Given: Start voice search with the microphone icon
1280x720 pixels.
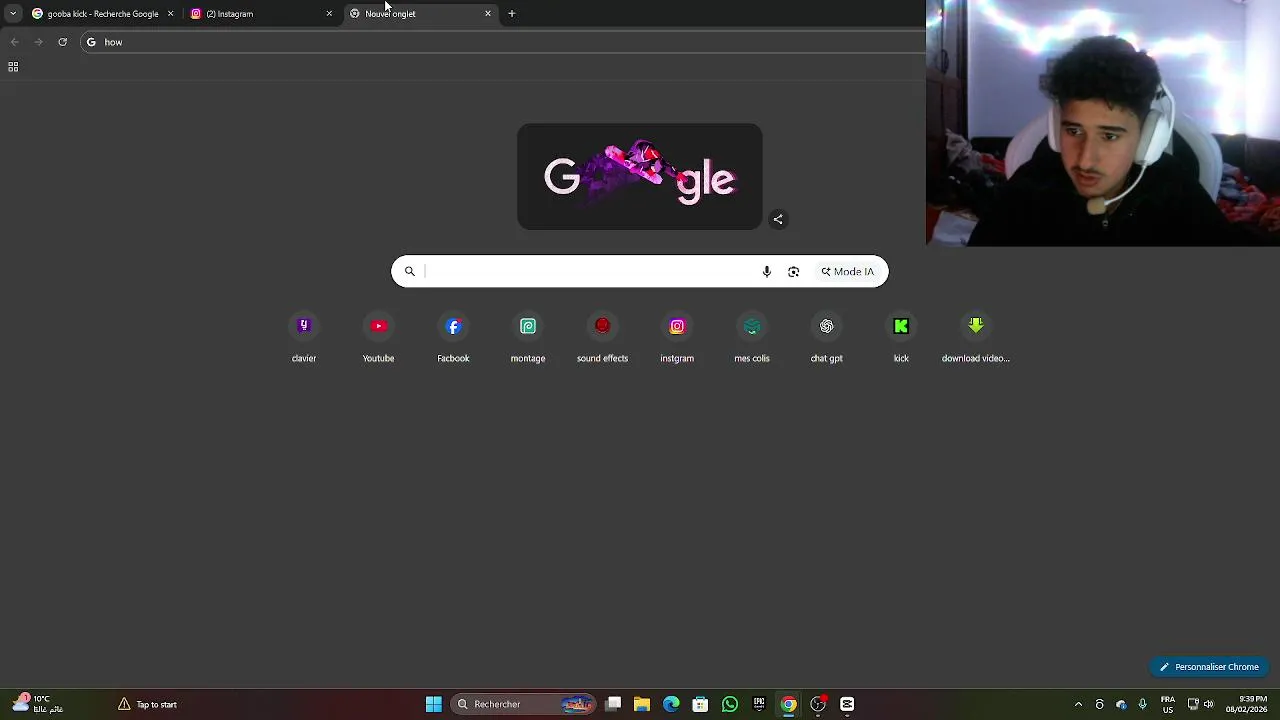Looking at the screenshot, I should click(767, 271).
